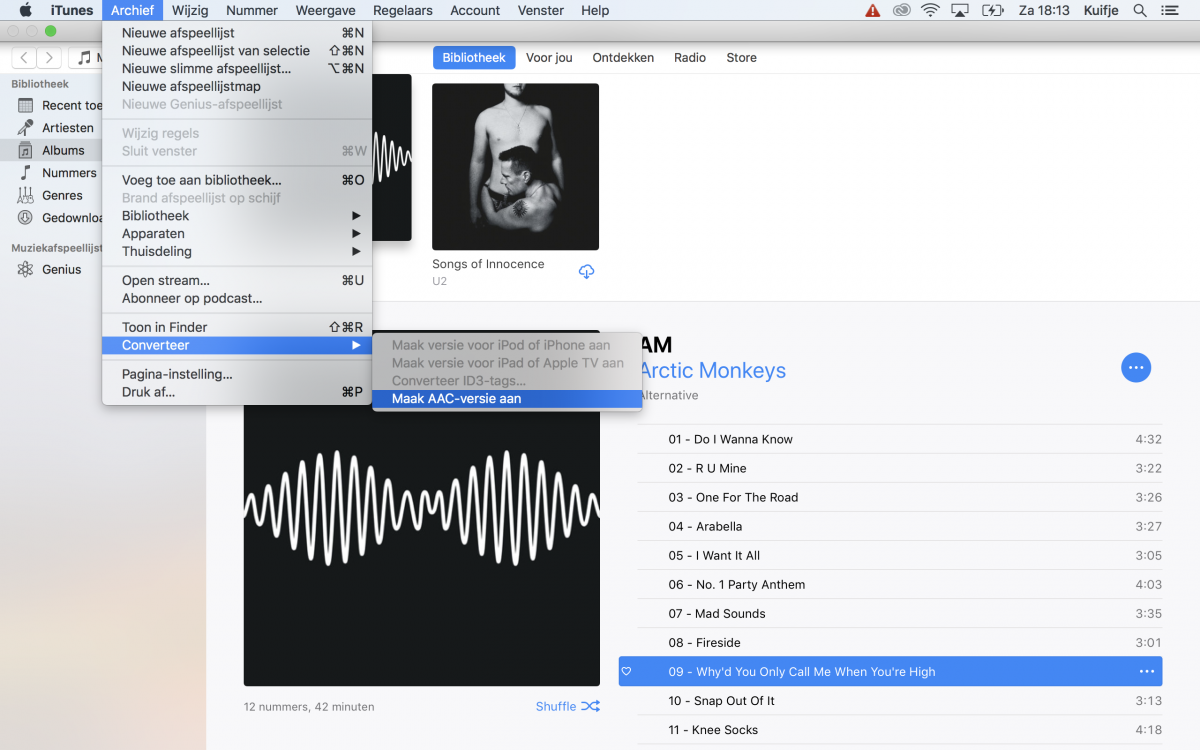Click the Albums sidebar icon
Viewport: 1200px width, 750px height.
coord(25,150)
